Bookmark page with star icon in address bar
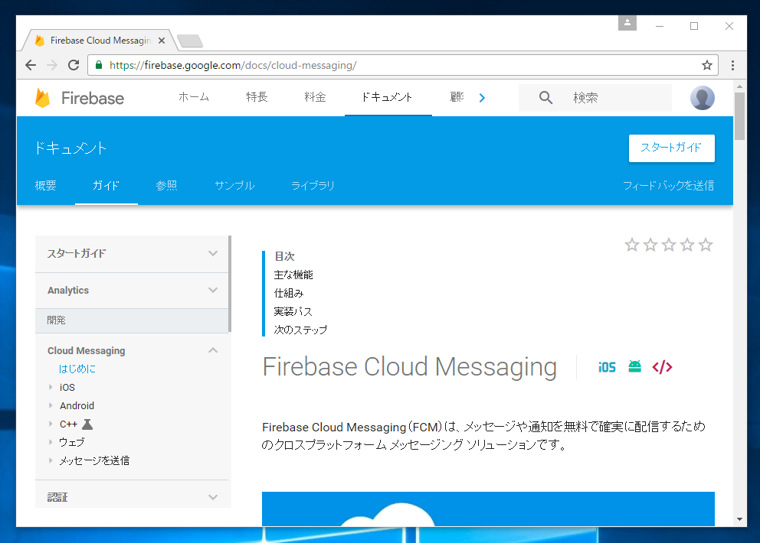This screenshot has height=543, width=760. point(707,65)
